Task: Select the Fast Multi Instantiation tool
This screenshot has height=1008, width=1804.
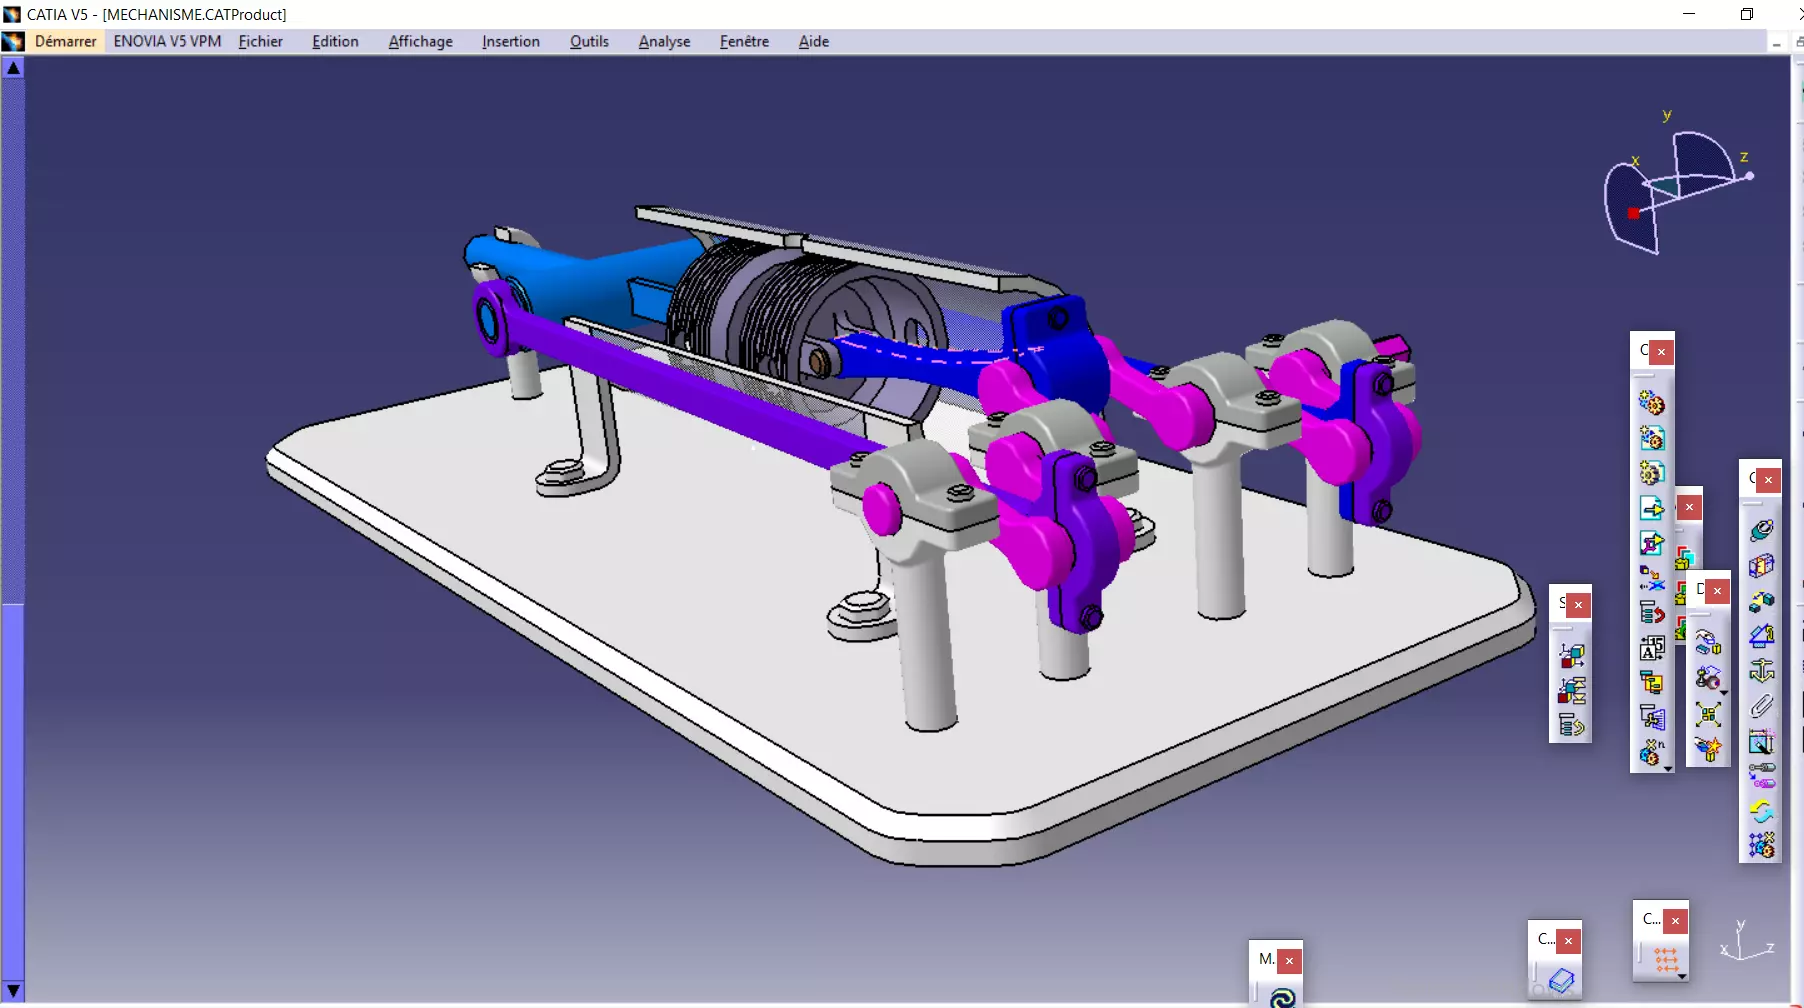Action: click(x=1651, y=752)
